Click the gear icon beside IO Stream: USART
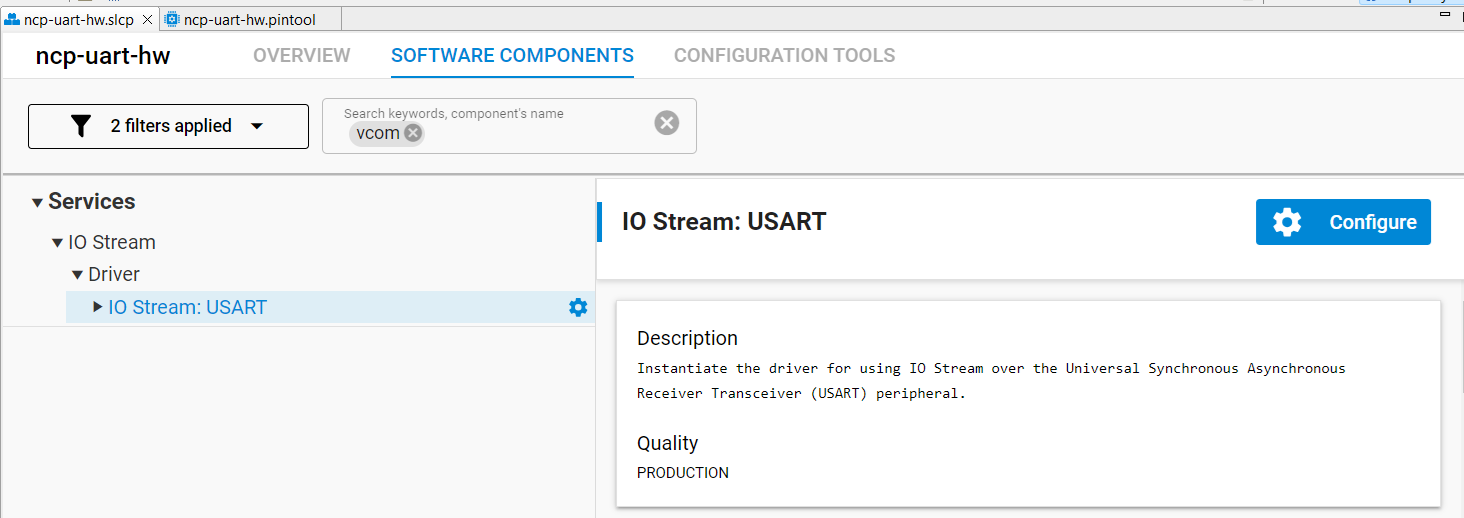This screenshot has height=518, width=1464. pyautogui.click(x=577, y=308)
